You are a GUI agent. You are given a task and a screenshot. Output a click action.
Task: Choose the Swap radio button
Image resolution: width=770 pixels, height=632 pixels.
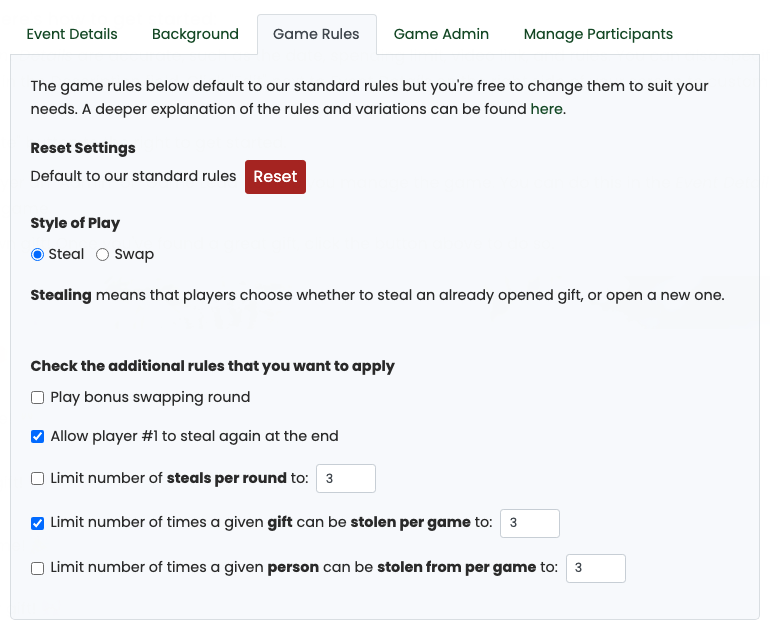coord(102,254)
